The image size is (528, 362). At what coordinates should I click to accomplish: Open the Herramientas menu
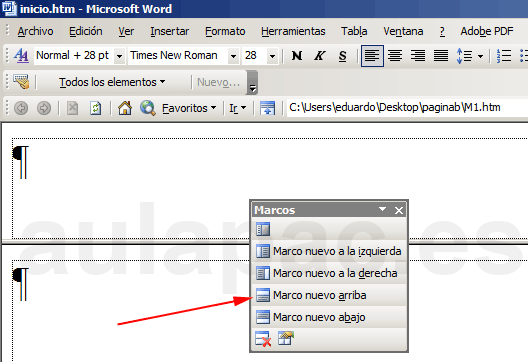293,31
